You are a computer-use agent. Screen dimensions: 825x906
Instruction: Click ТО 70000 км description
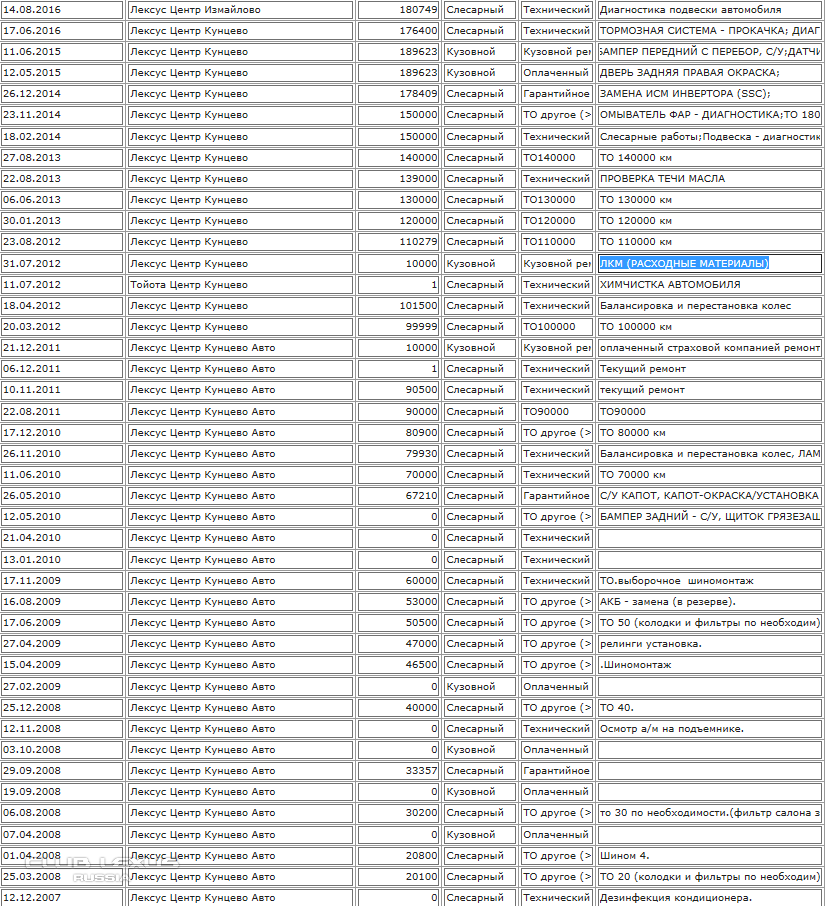click(x=709, y=474)
